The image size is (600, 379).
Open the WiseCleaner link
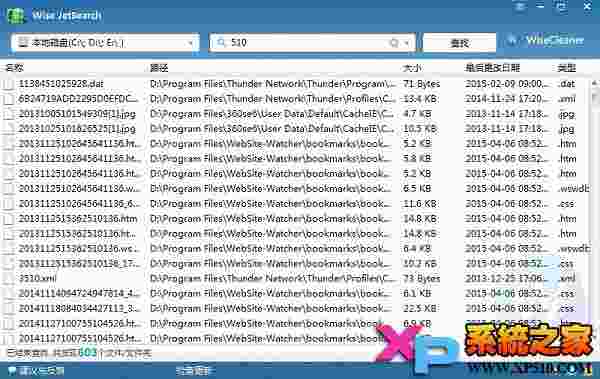pos(555,41)
